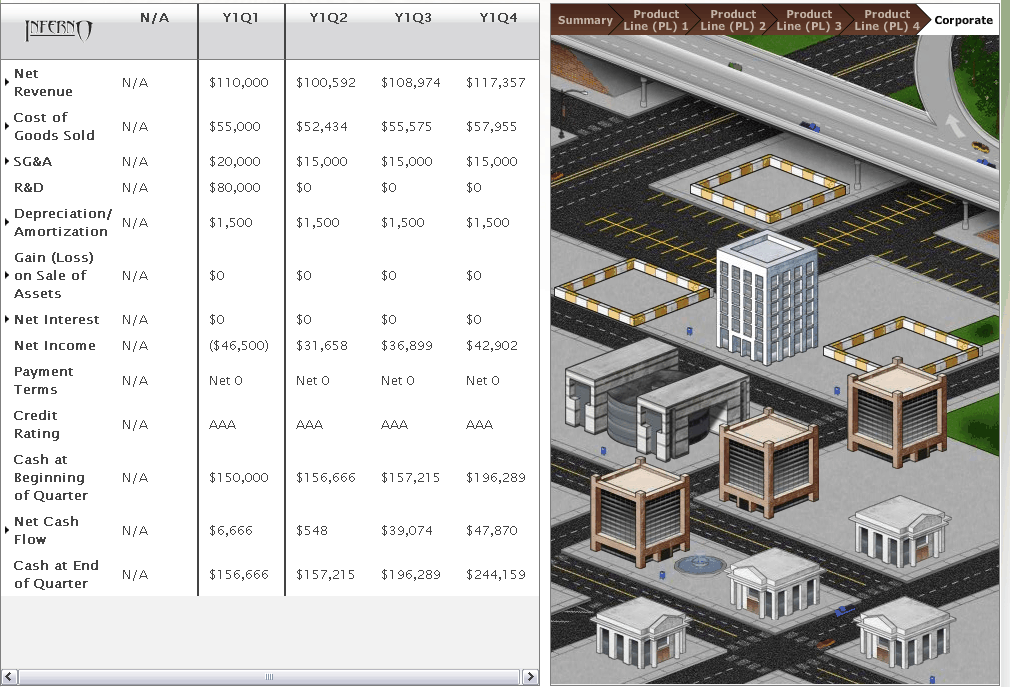Select the Y1Q1 column header
1010x687 pixels.
[240, 18]
